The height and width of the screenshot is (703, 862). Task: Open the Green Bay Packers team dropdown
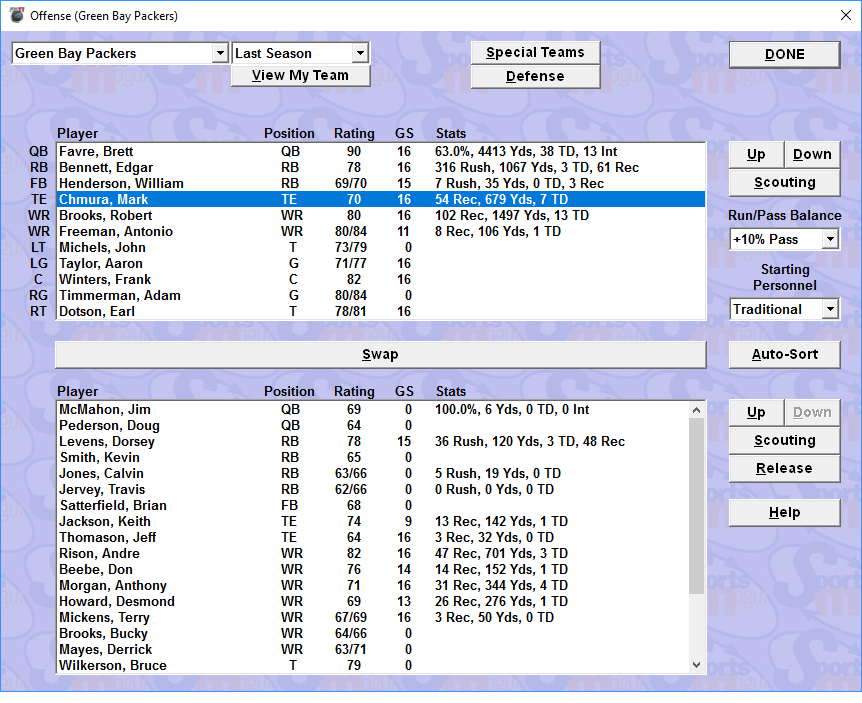[x=220, y=53]
